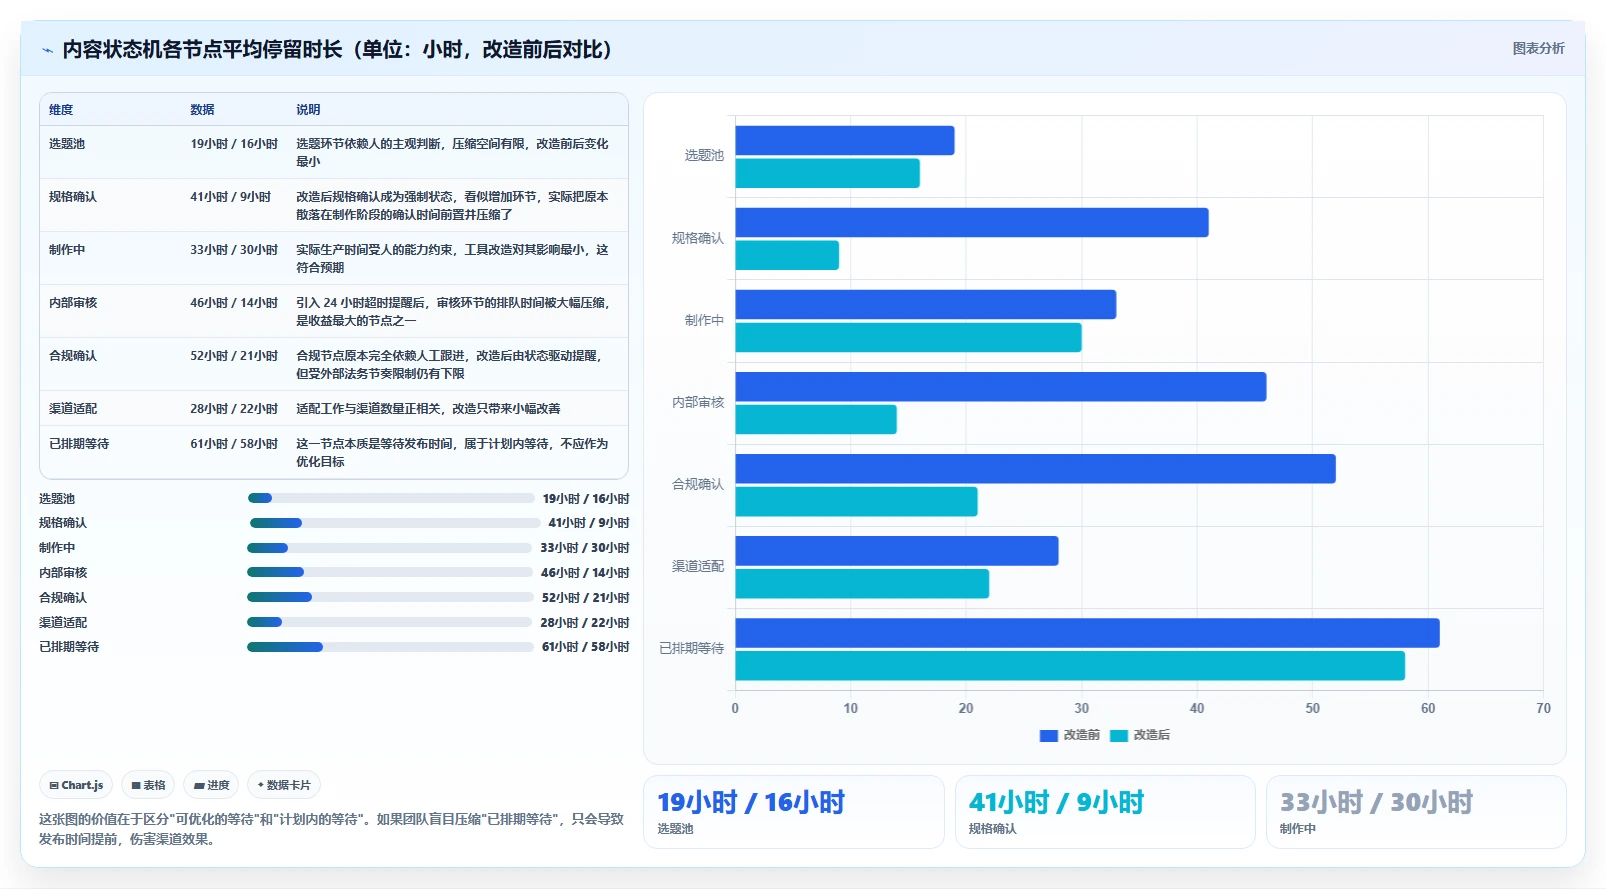
Task: Click the 选题池 改造前 blue chart bar
Action: click(x=845, y=140)
